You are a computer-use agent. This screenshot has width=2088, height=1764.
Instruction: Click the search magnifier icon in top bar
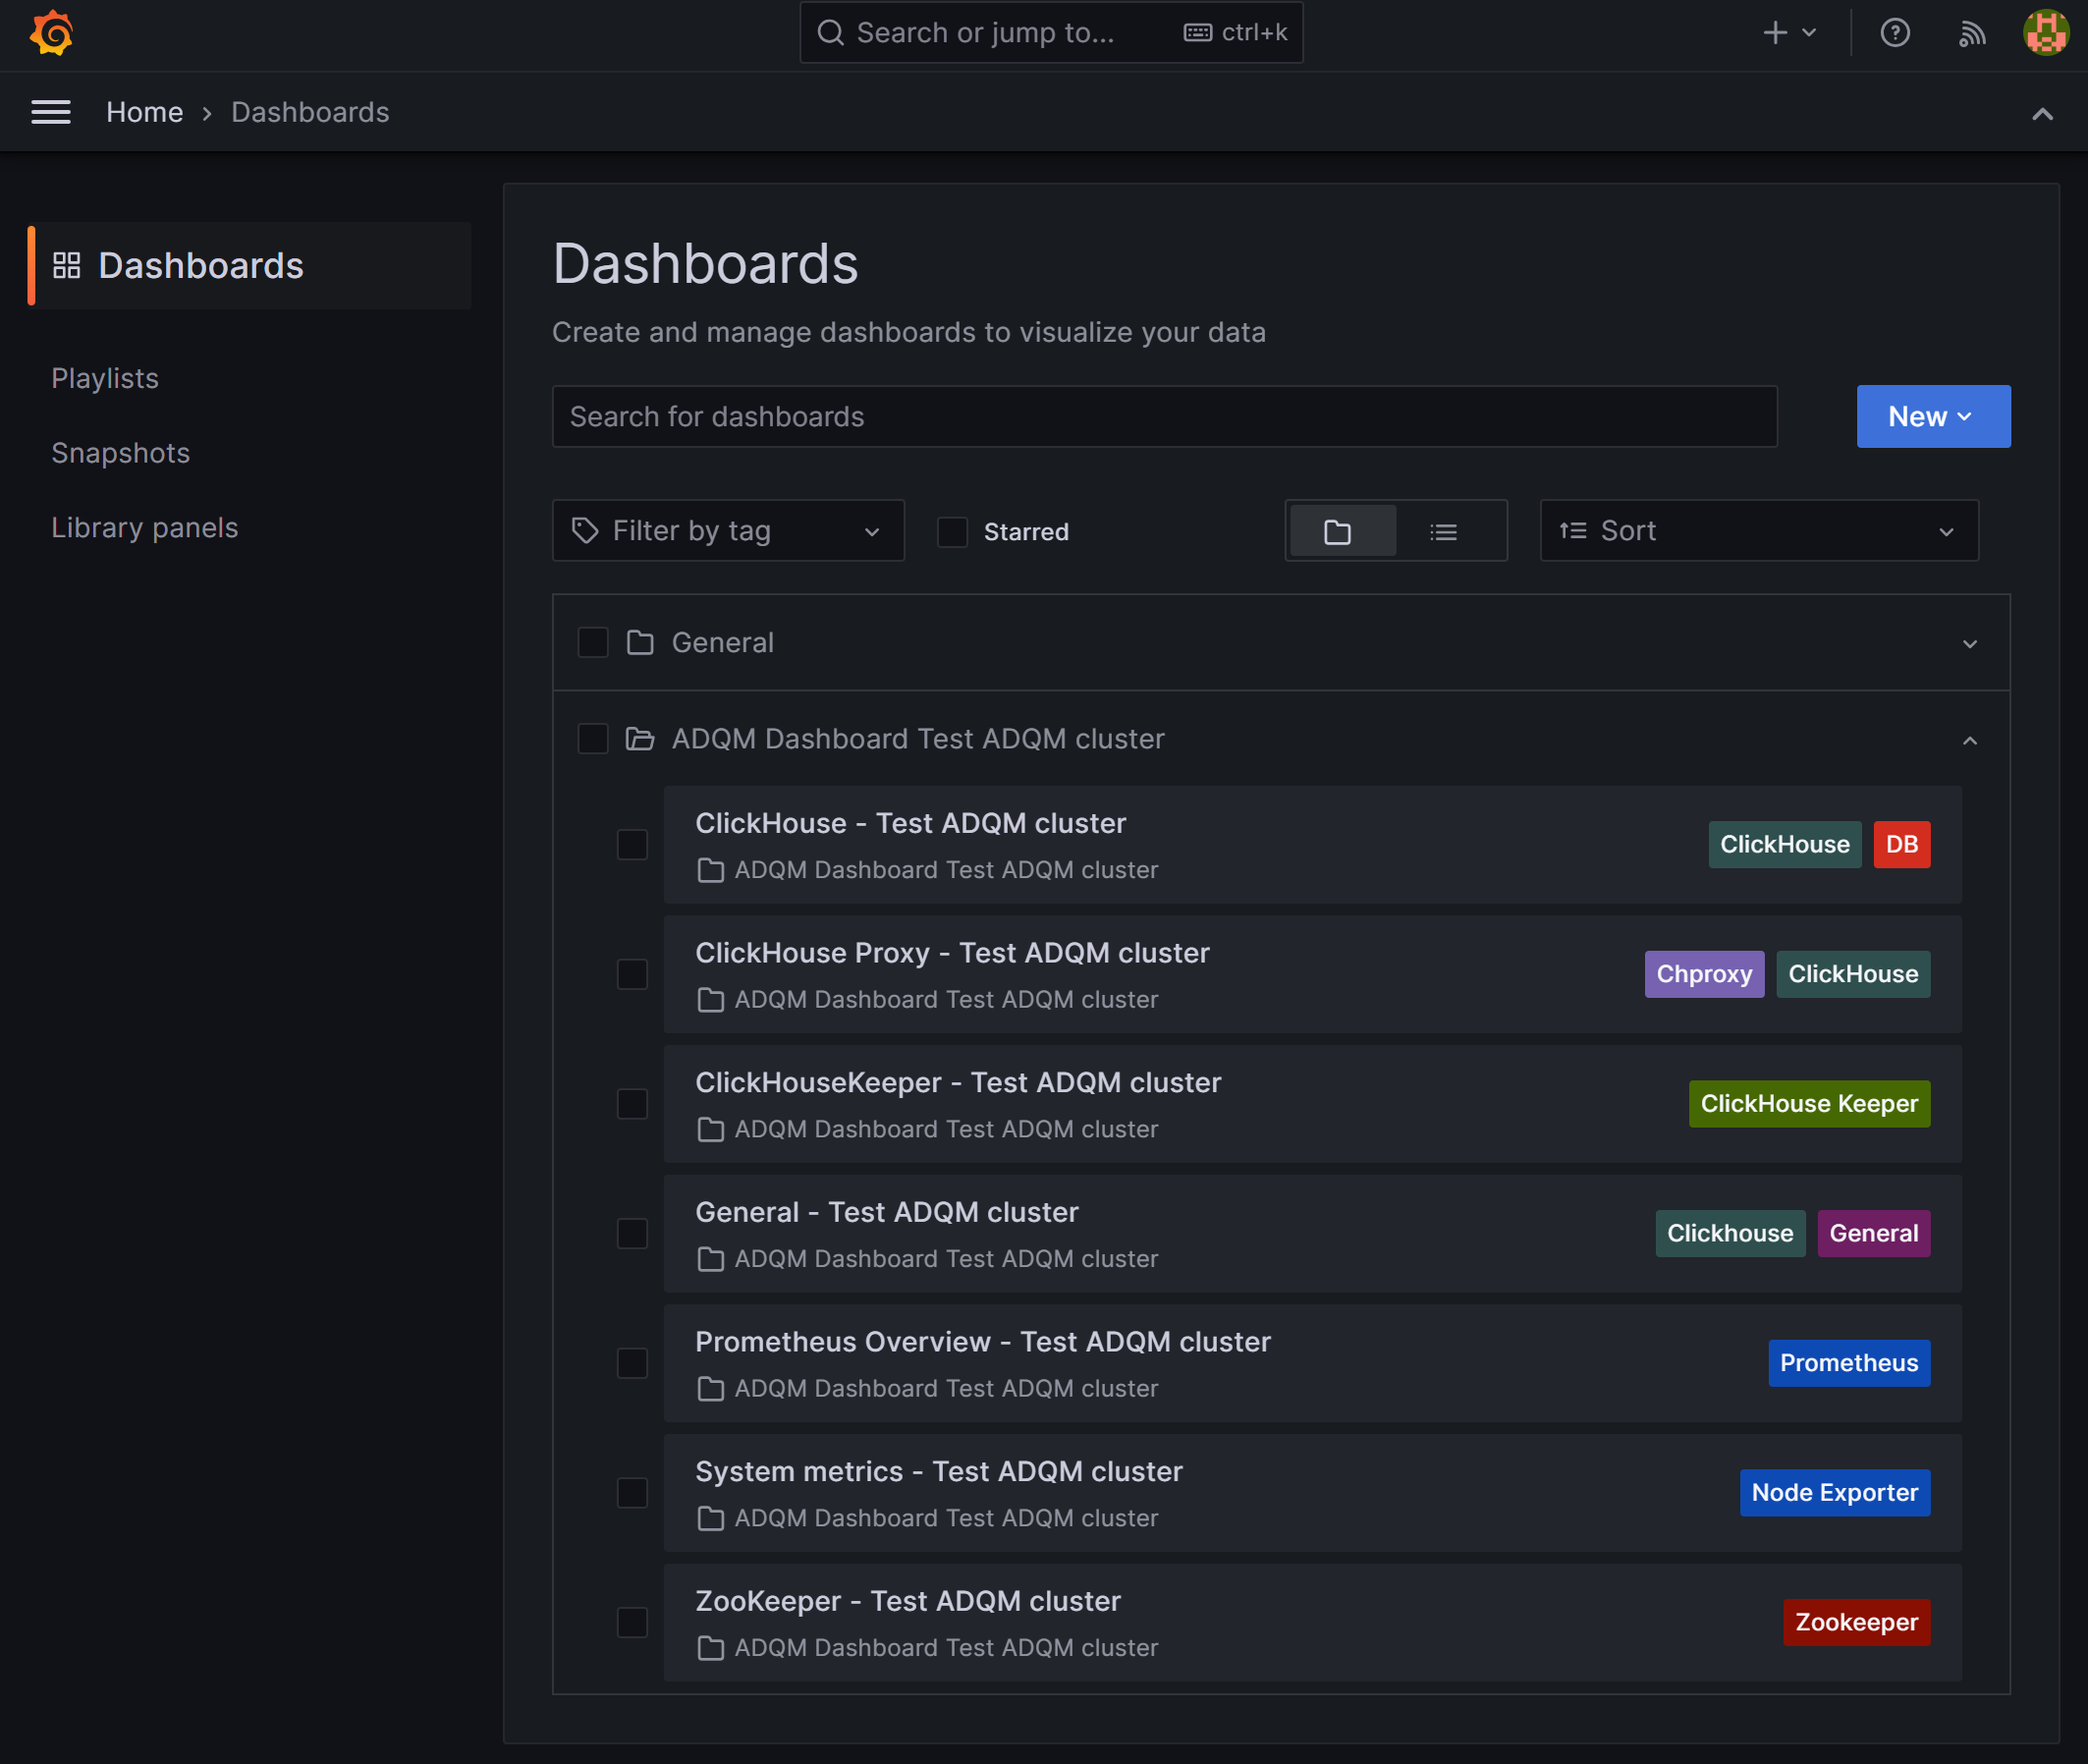tap(830, 33)
